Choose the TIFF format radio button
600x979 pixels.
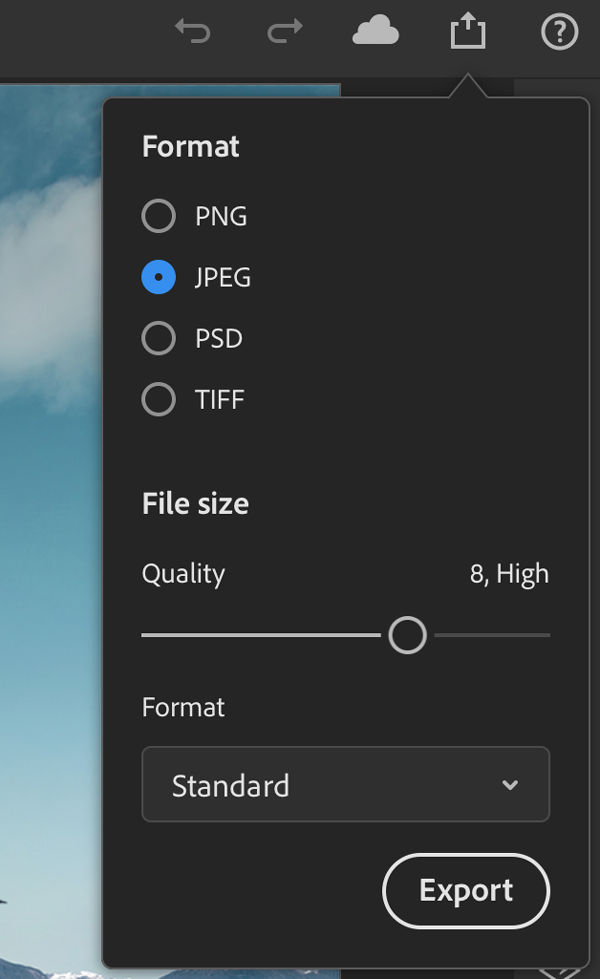(159, 400)
